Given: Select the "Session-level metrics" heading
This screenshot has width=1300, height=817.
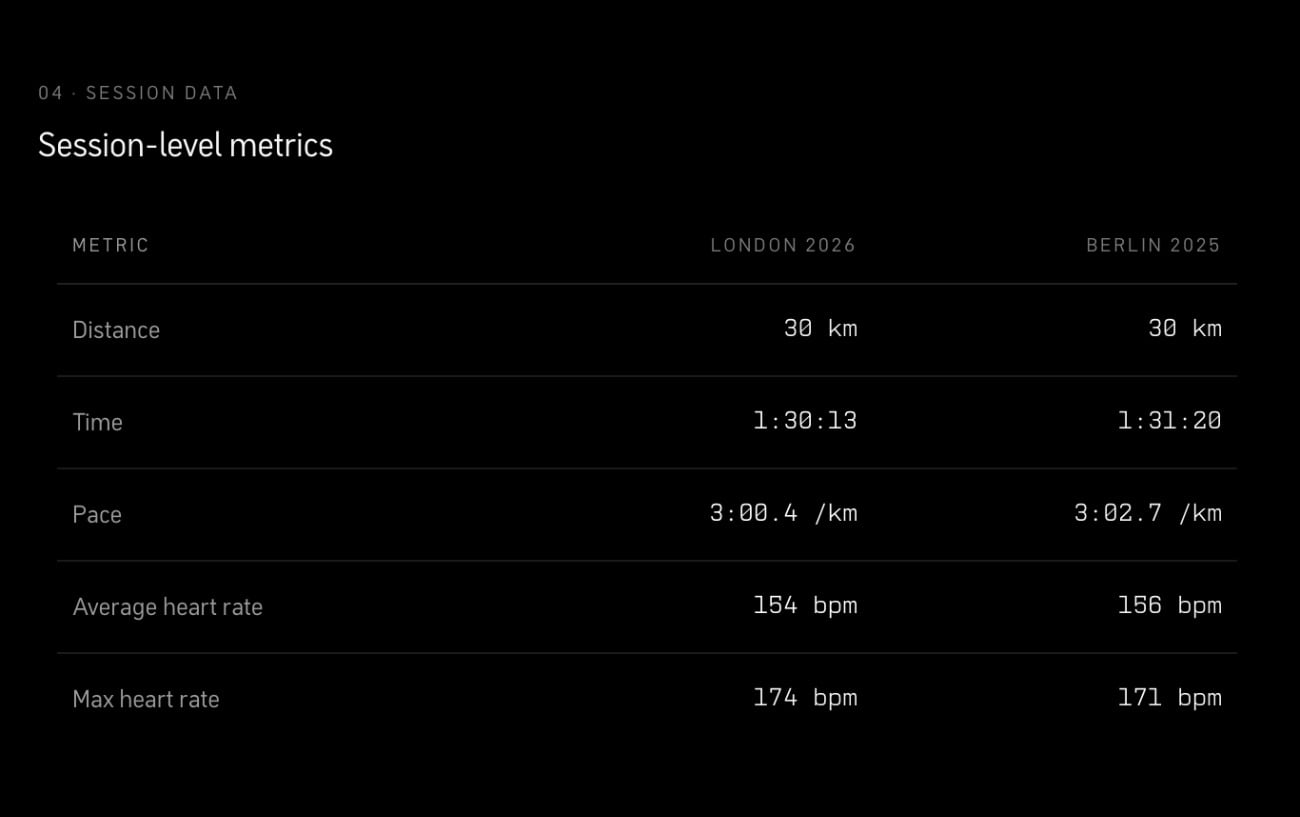Looking at the screenshot, I should point(185,145).
